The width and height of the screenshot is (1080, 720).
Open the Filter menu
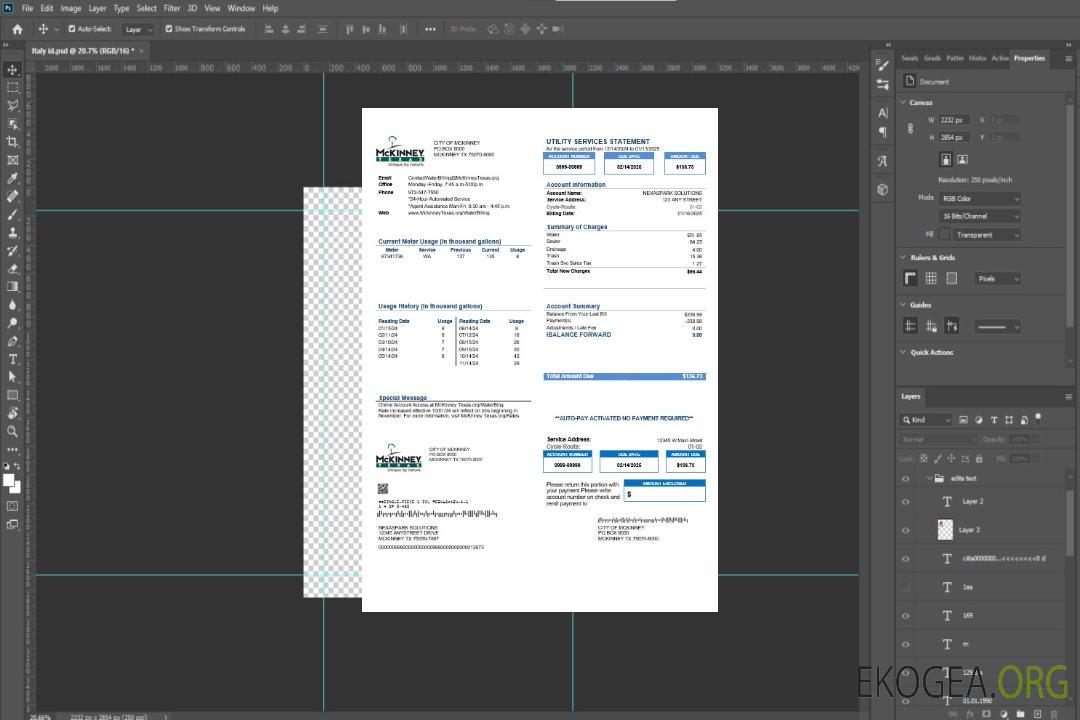pos(172,8)
